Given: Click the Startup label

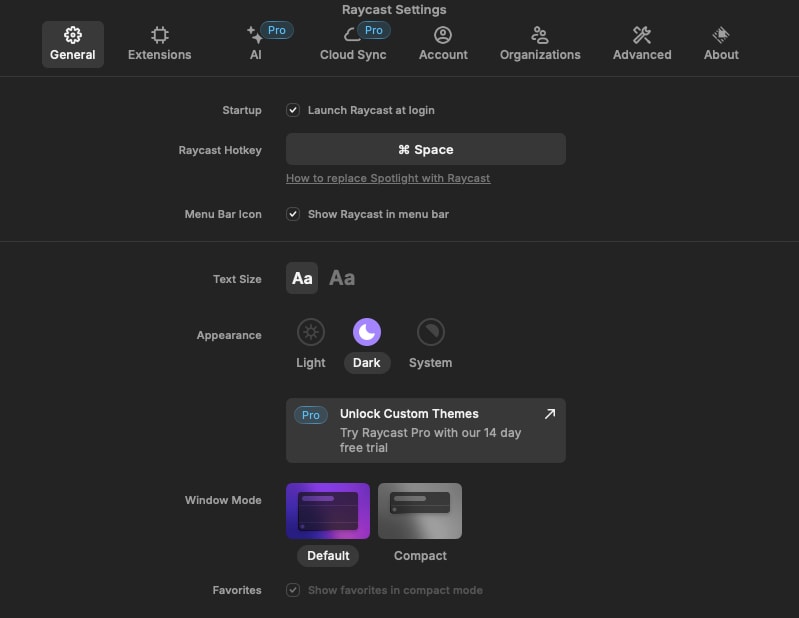Looking at the screenshot, I should (242, 110).
